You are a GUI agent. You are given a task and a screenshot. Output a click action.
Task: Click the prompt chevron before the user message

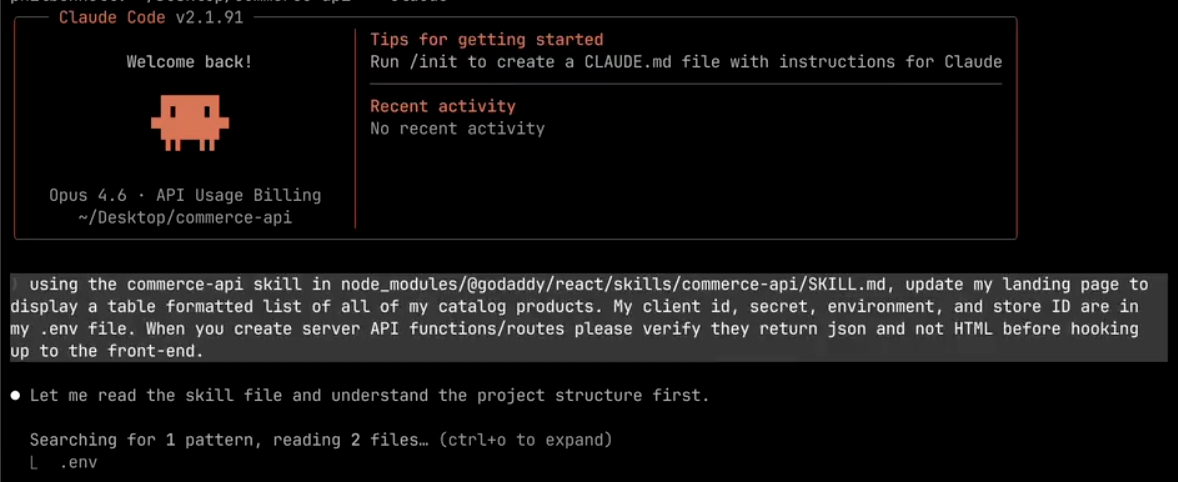(x=15, y=285)
